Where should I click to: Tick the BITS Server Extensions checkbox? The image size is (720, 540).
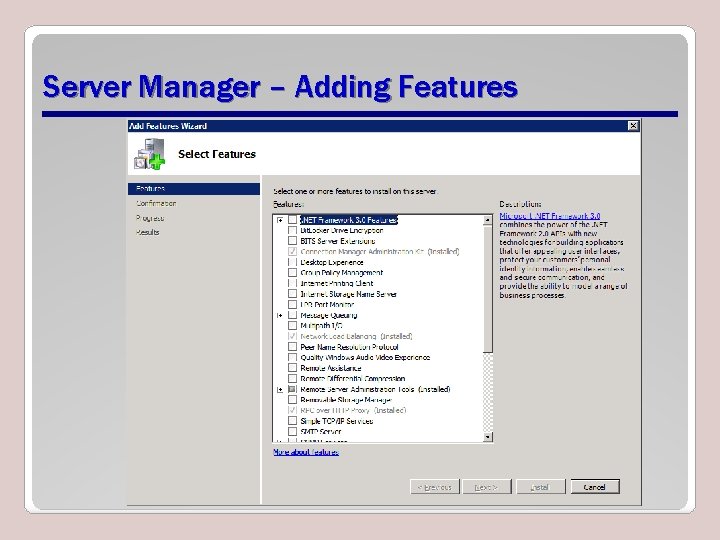pyautogui.click(x=292, y=241)
